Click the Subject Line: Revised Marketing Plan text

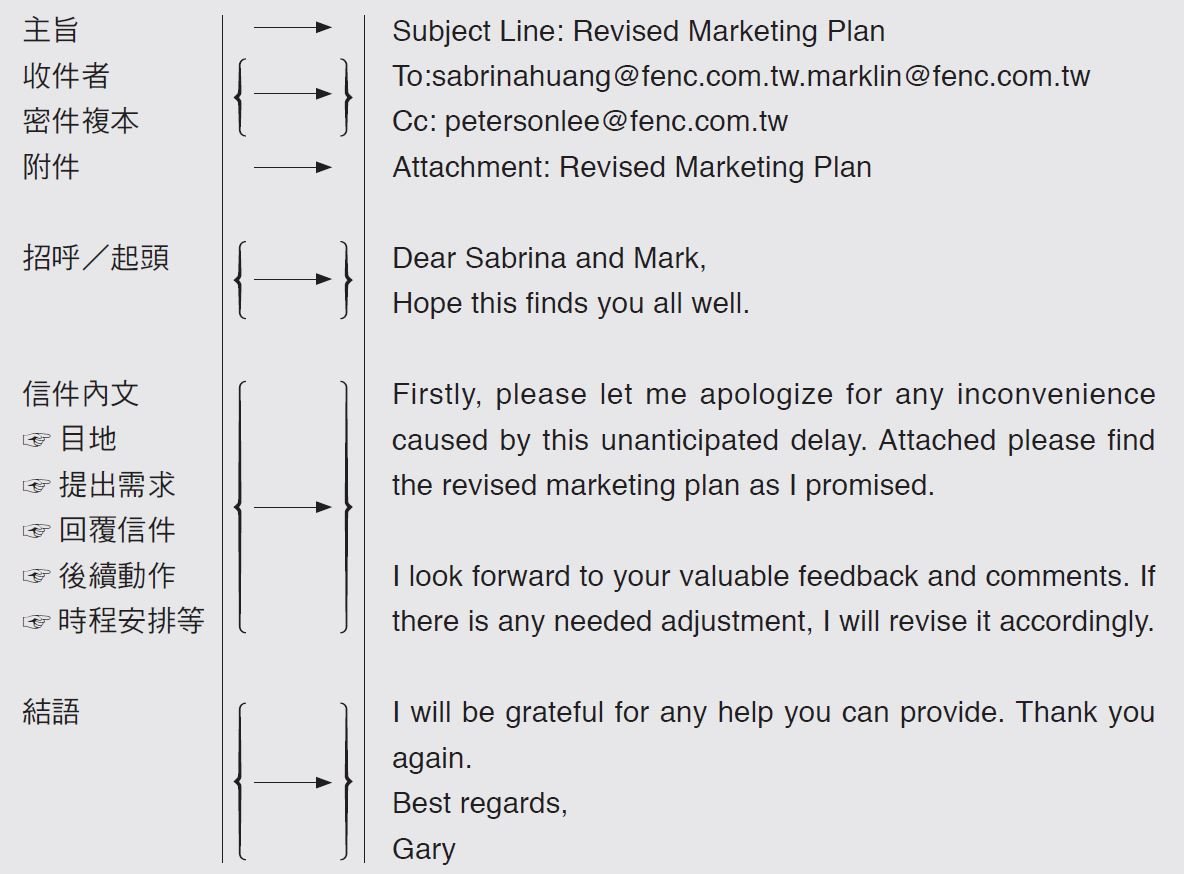tap(638, 31)
